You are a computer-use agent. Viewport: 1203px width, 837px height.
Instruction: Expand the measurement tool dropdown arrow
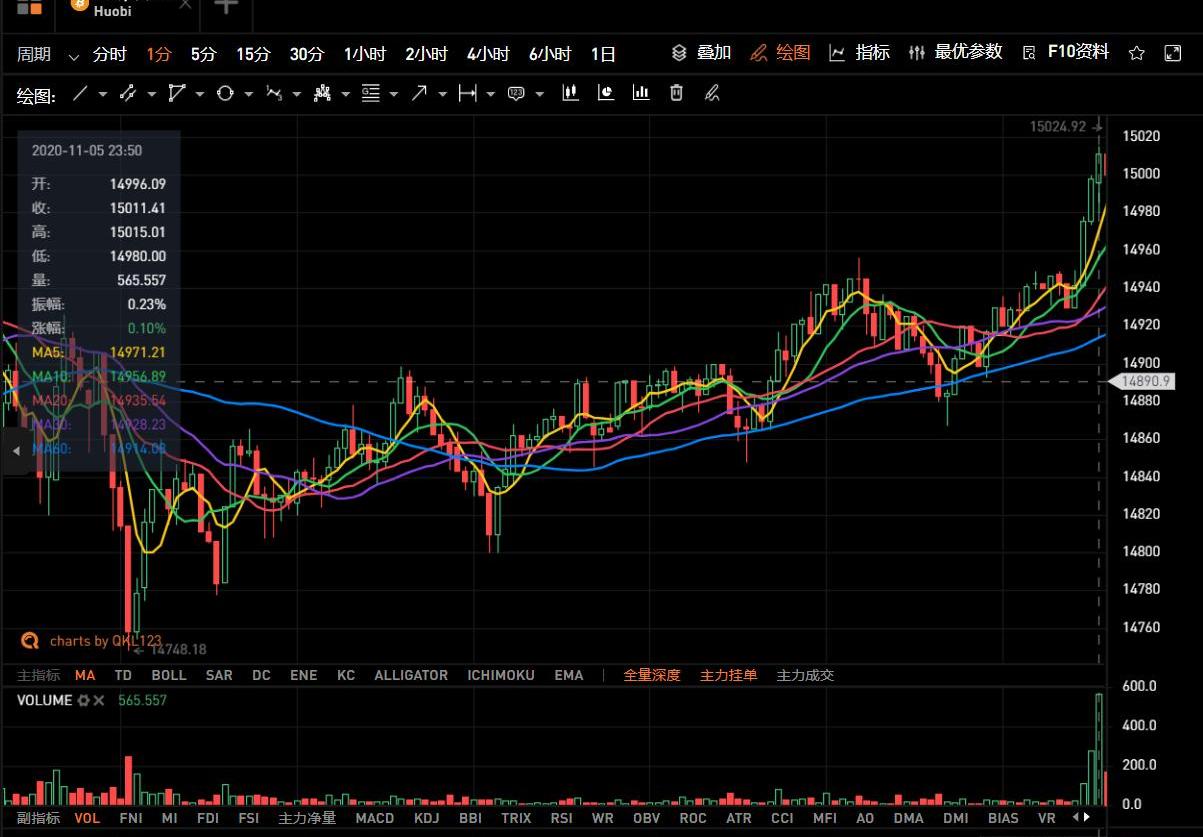pos(491,95)
